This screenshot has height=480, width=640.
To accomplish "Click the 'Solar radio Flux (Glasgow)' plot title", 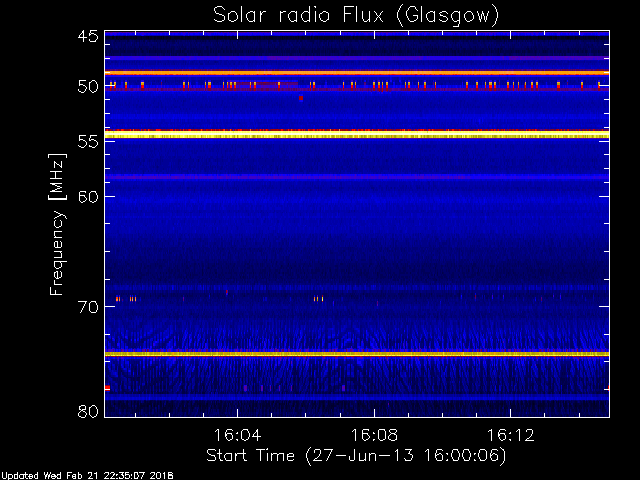I will point(356,15).
